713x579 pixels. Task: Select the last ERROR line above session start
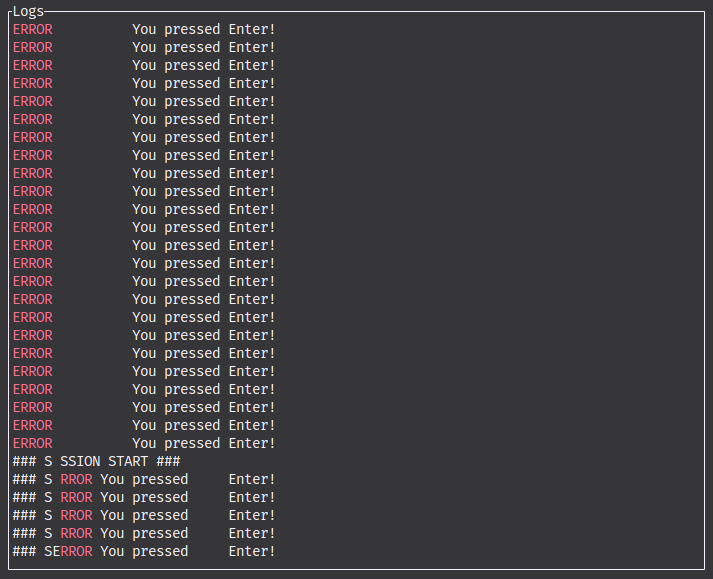(x=144, y=443)
